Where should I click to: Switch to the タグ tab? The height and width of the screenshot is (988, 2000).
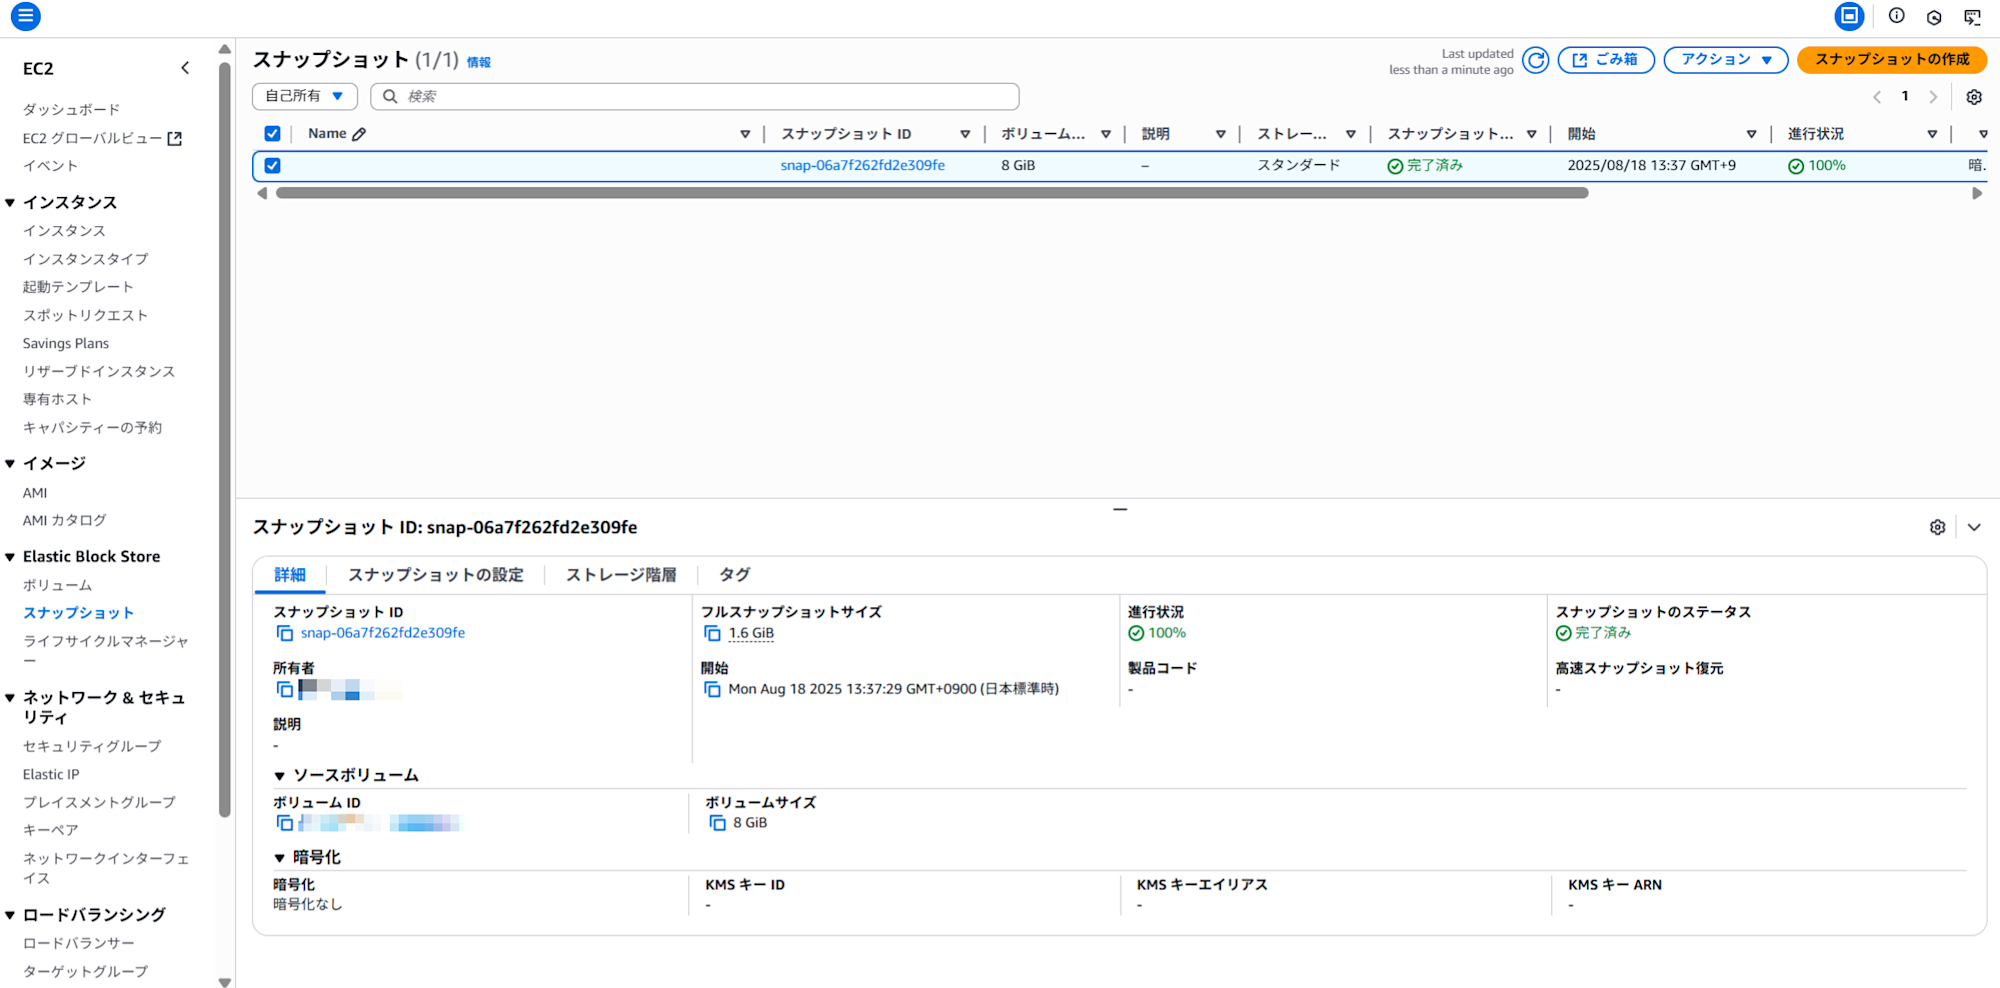click(x=734, y=575)
